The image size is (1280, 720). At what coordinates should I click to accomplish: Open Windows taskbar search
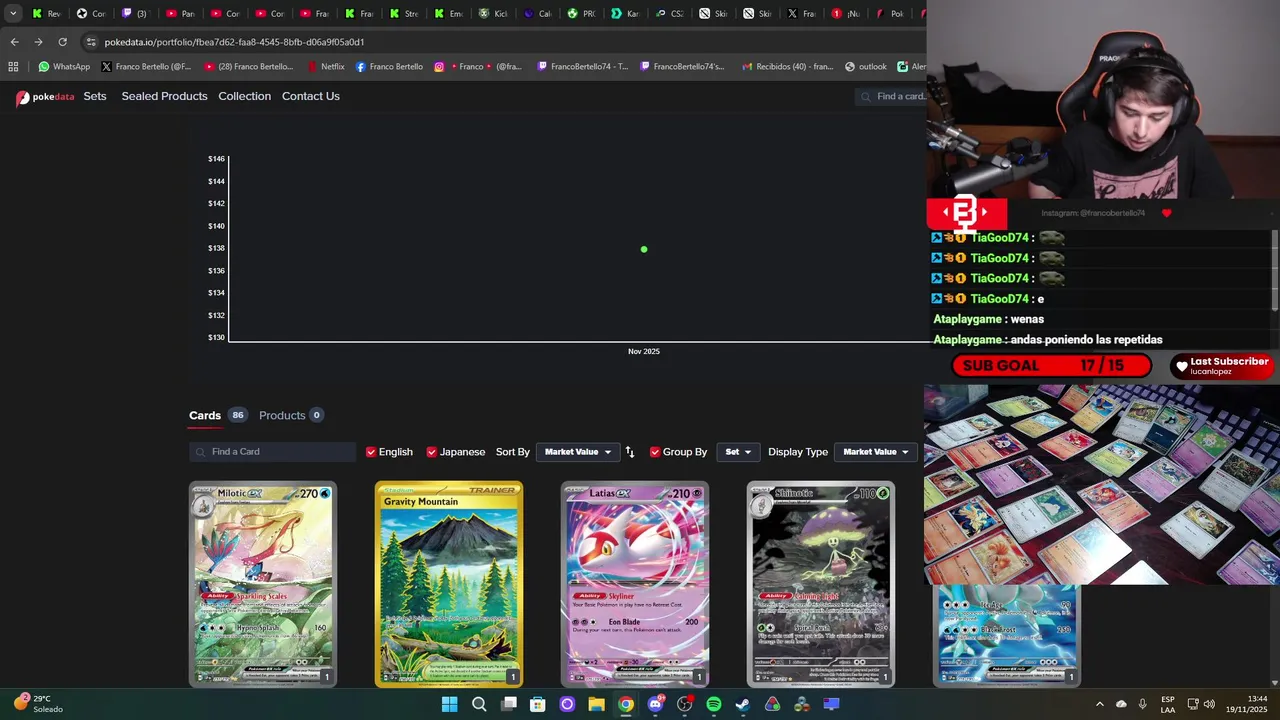479,704
